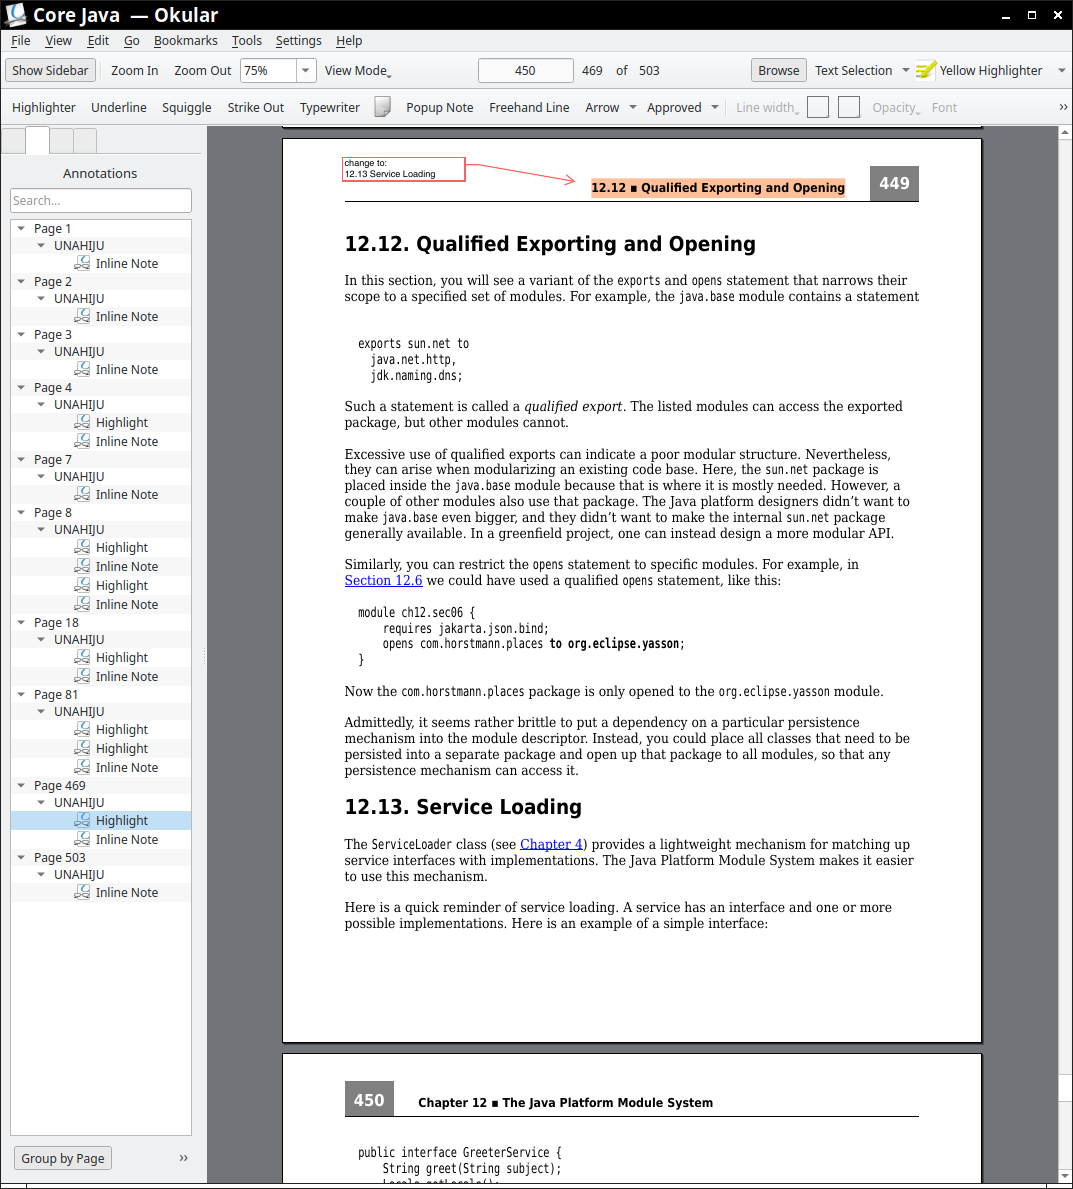Toggle the Show Sidebar button
Viewport: 1073px width, 1189px height.
[x=50, y=70]
